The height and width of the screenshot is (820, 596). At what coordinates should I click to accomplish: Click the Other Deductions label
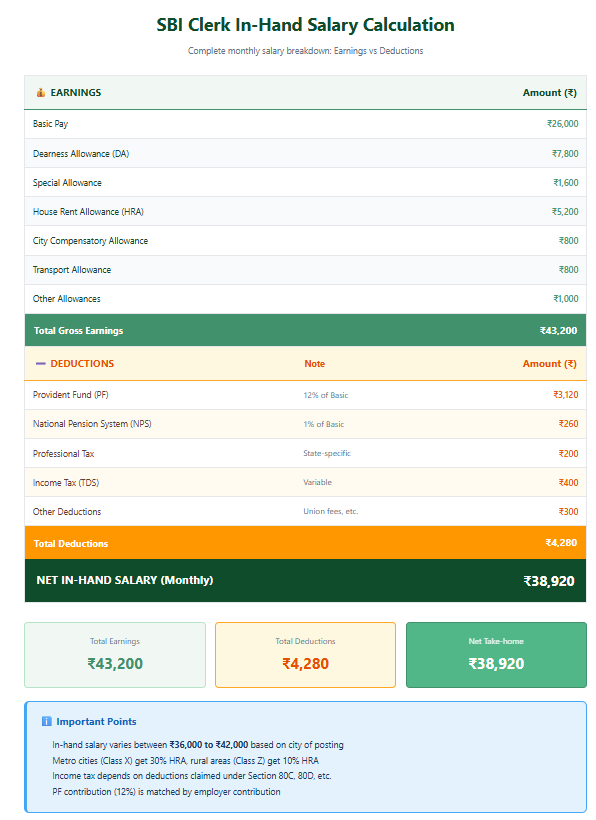67,511
